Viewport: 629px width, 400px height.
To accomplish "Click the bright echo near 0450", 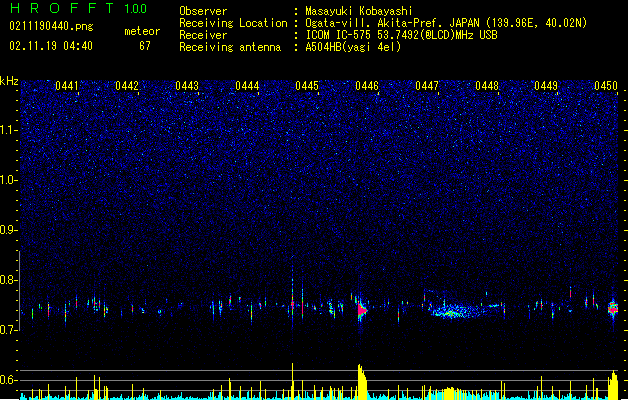I will tap(613, 309).
